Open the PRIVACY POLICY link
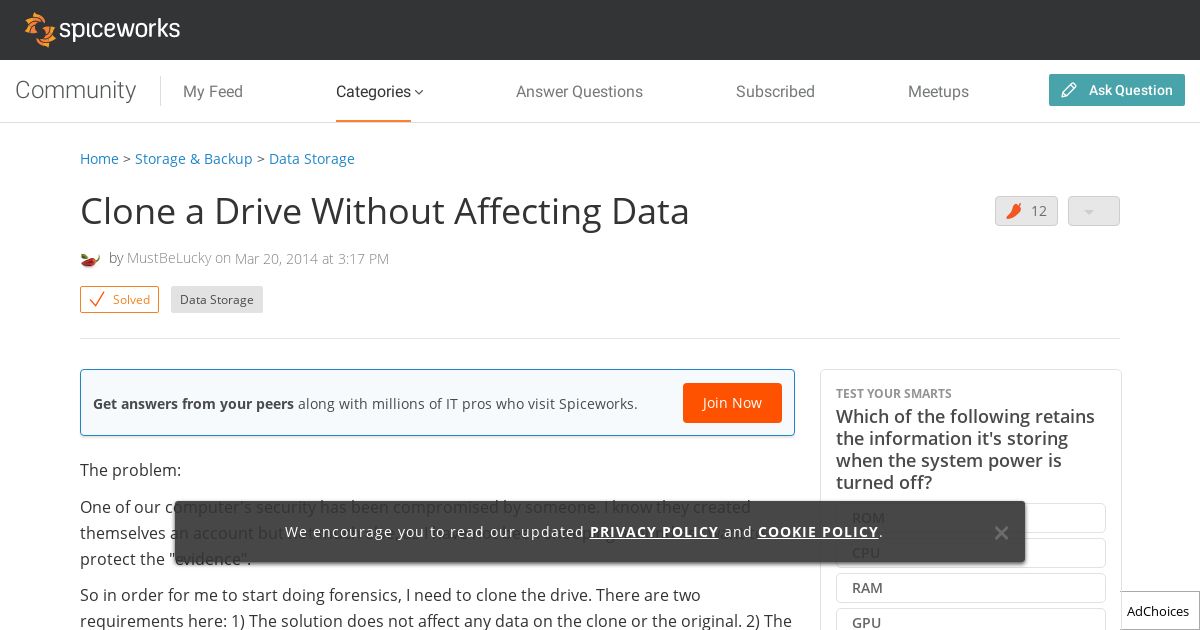1200x630 pixels. [x=654, y=532]
